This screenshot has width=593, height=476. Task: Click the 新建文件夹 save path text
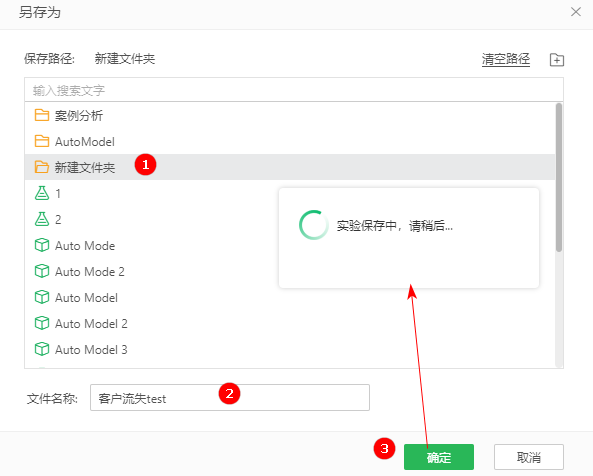(x=124, y=59)
